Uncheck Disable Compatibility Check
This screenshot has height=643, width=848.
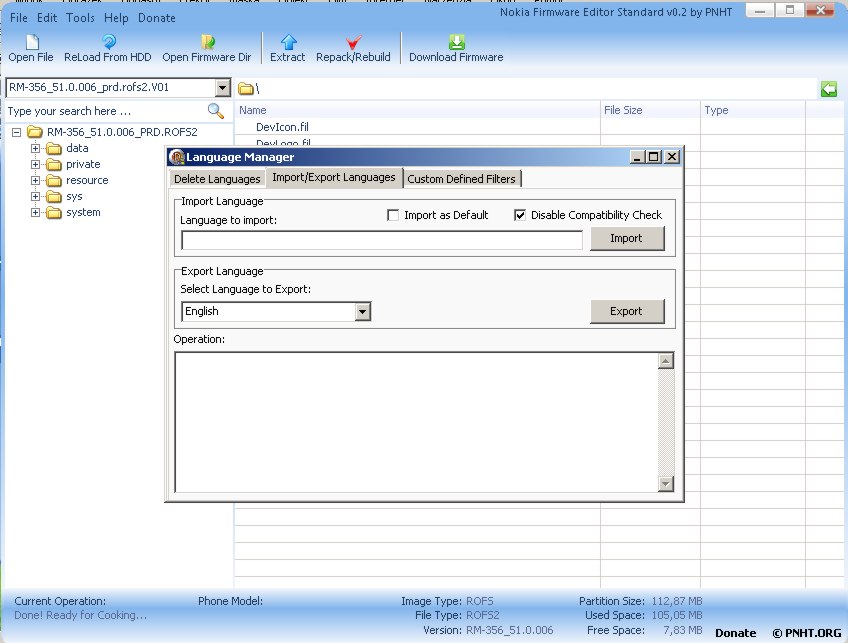click(x=520, y=215)
